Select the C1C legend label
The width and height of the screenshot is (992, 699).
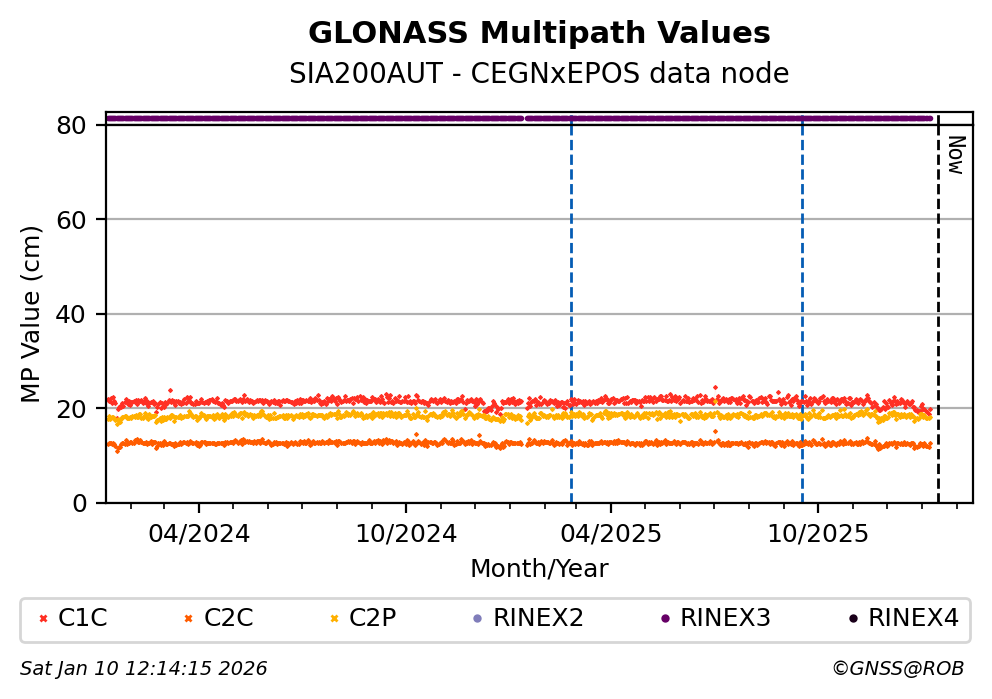coord(82,619)
